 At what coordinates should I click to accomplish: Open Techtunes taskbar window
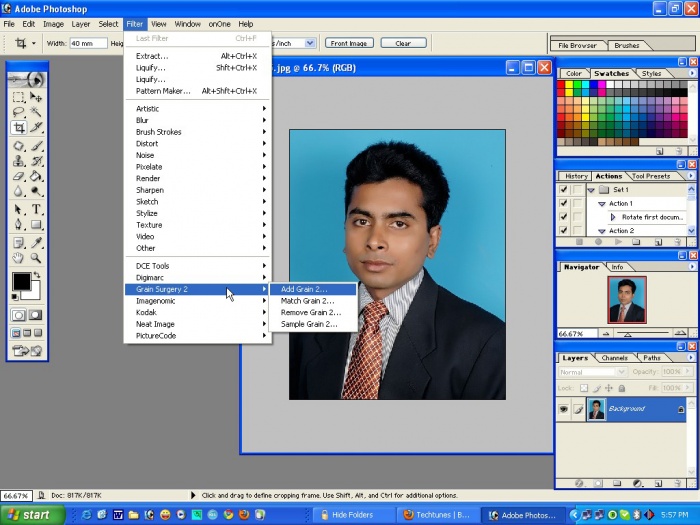pos(437,515)
